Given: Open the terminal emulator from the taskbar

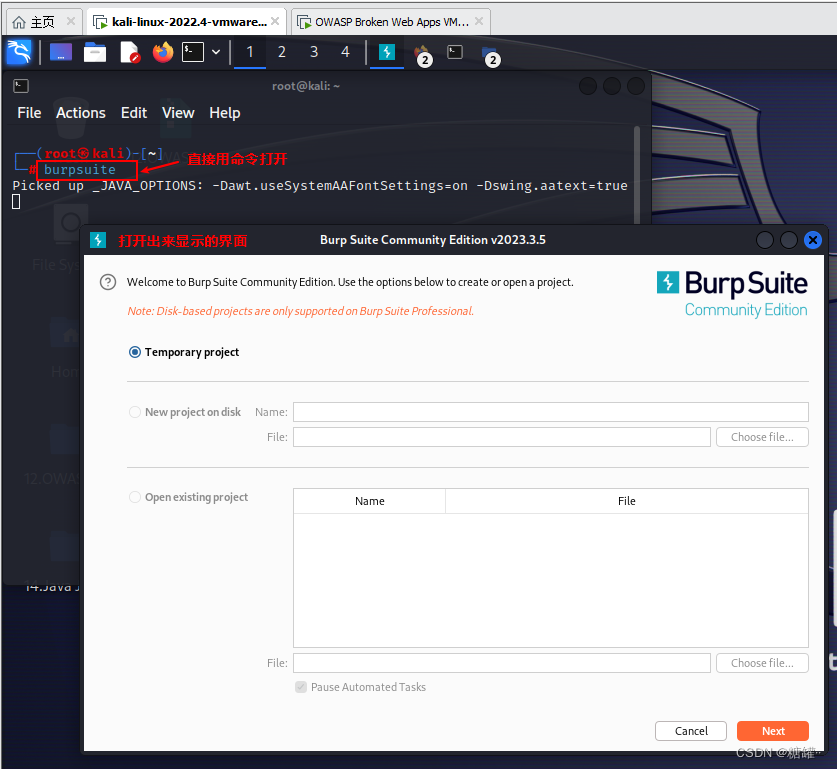Looking at the screenshot, I should click(x=192, y=53).
